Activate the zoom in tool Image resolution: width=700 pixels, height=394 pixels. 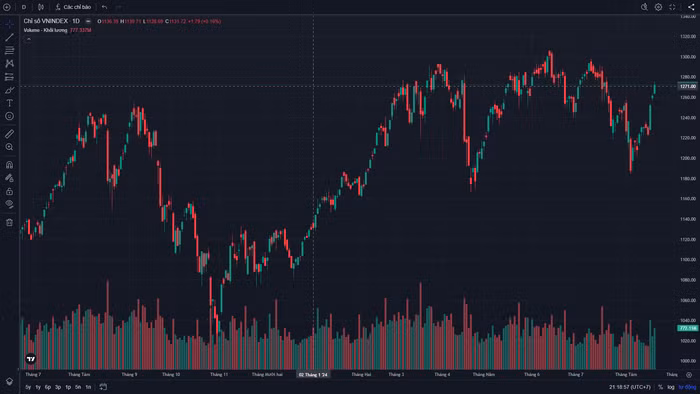coord(9,147)
